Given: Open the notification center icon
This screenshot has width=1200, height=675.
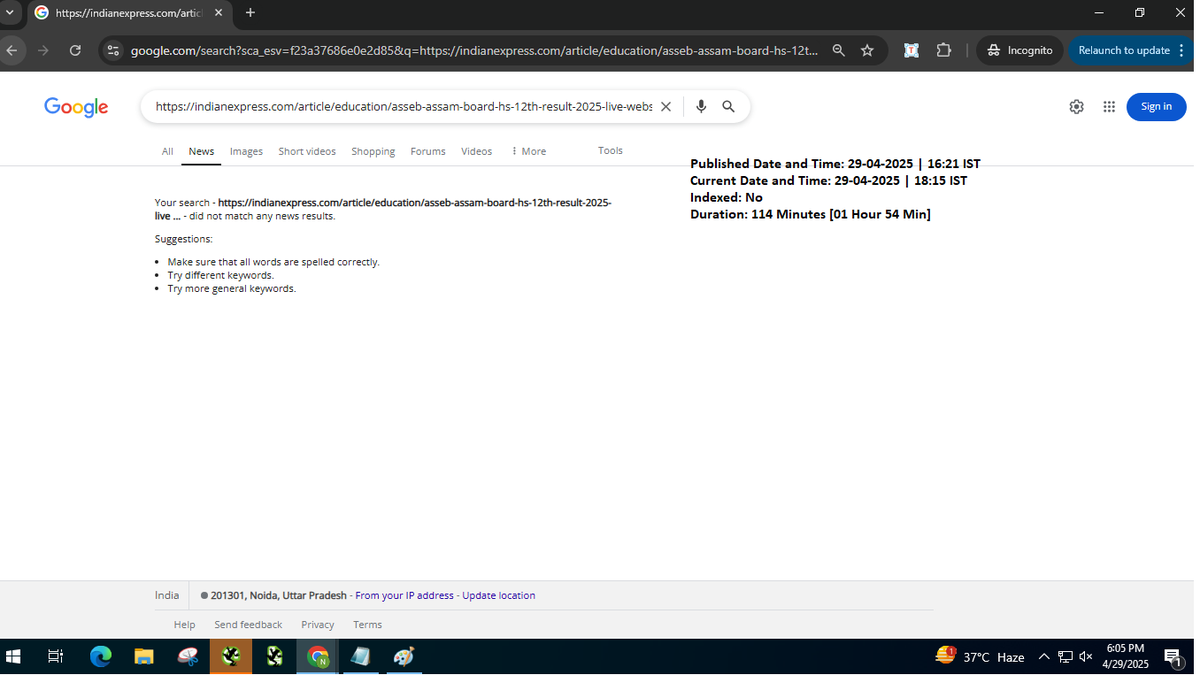Looking at the screenshot, I should click(1174, 657).
